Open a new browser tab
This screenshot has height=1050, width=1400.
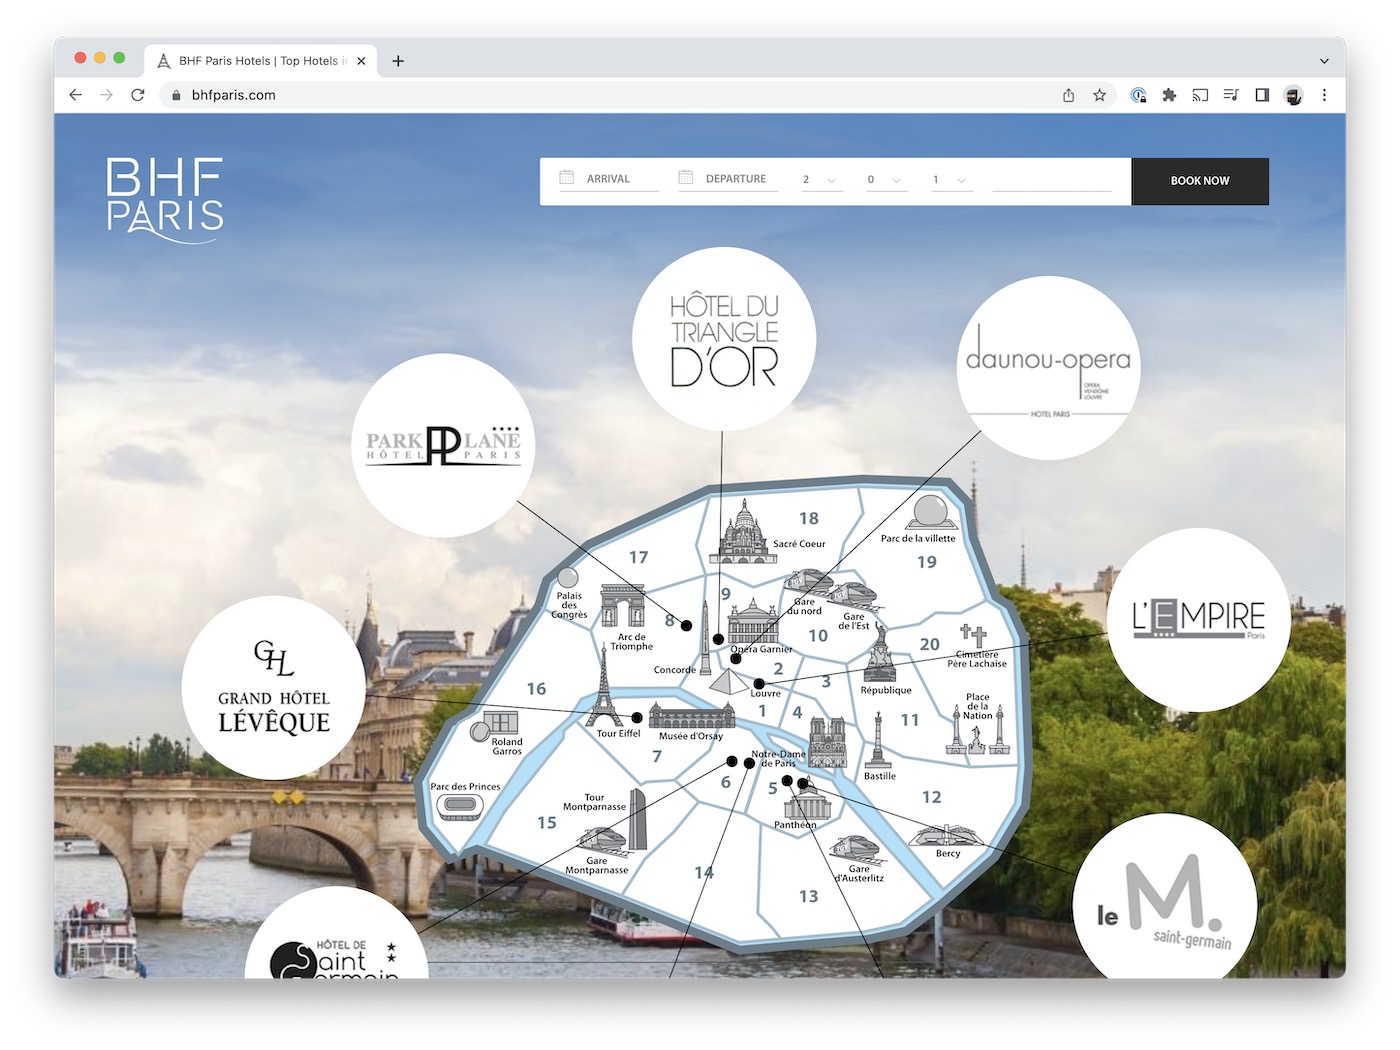point(398,61)
